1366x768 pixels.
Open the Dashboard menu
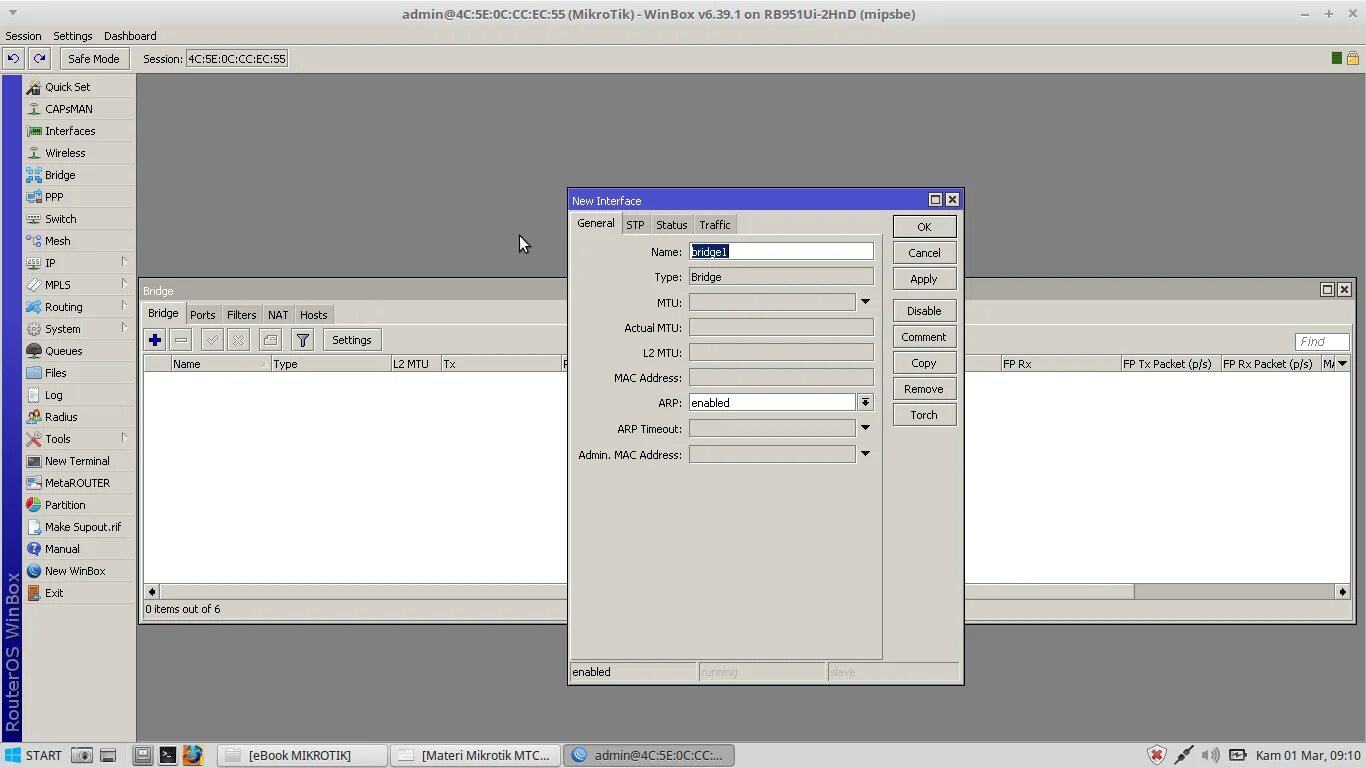[x=130, y=36]
